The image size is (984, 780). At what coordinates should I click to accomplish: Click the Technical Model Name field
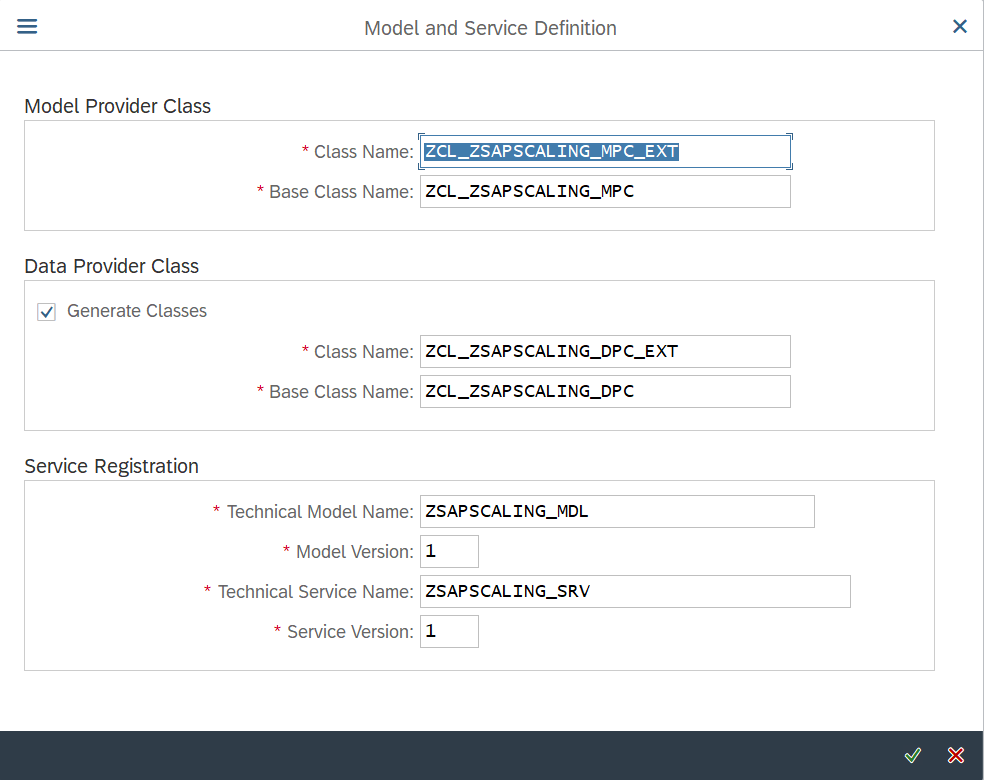(617, 511)
